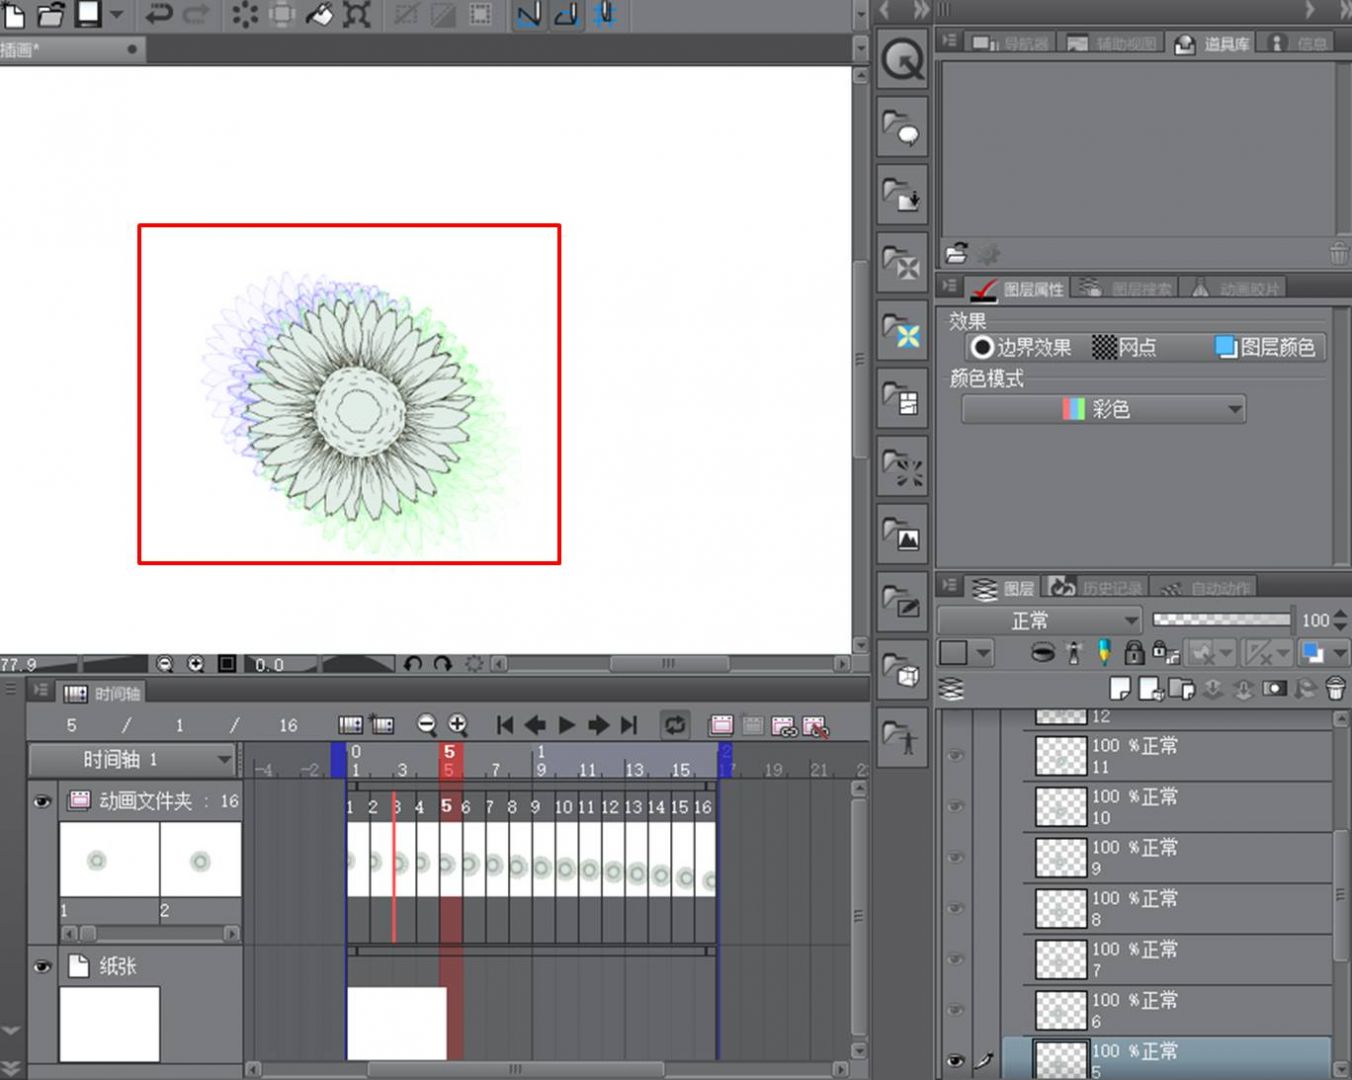
Task: Rotate canvas view to the left
Action: (x=412, y=664)
